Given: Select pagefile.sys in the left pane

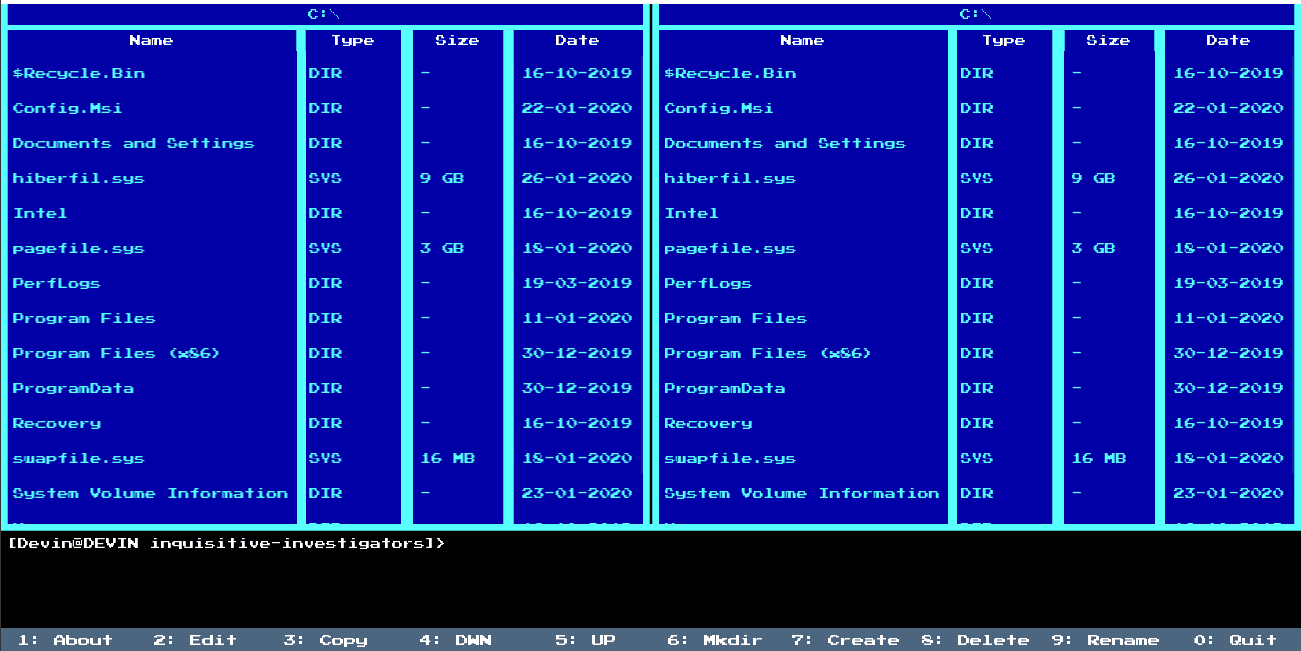Looking at the screenshot, I should [x=79, y=248].
